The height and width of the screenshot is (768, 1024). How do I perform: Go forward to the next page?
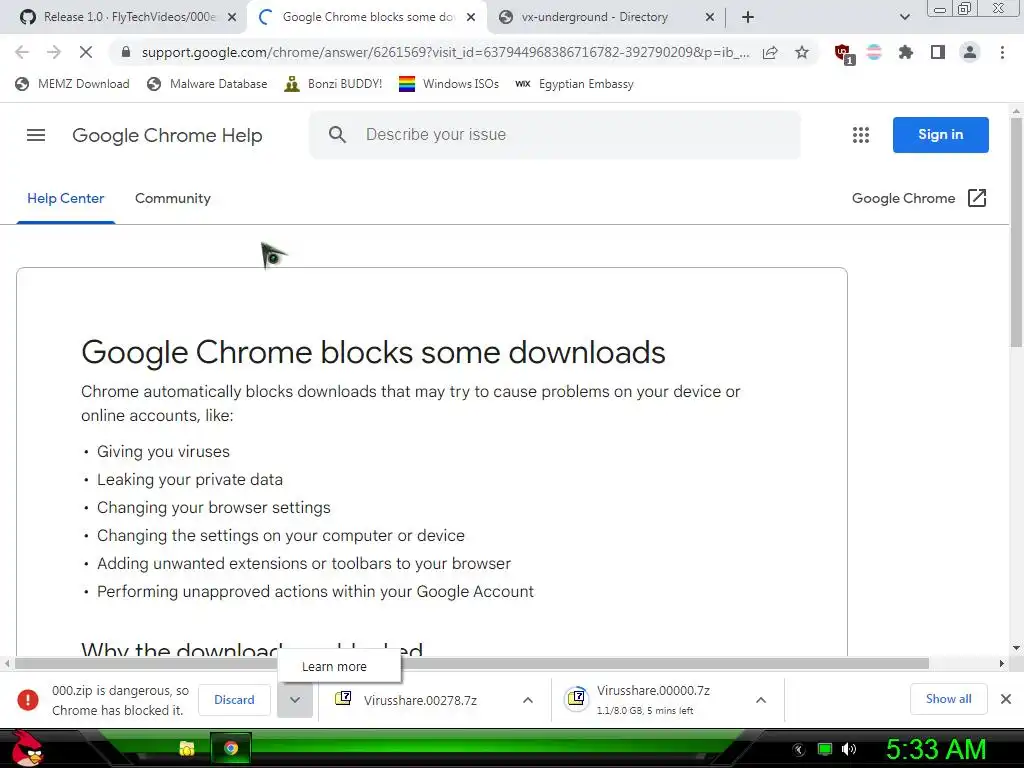pos(54,52)
